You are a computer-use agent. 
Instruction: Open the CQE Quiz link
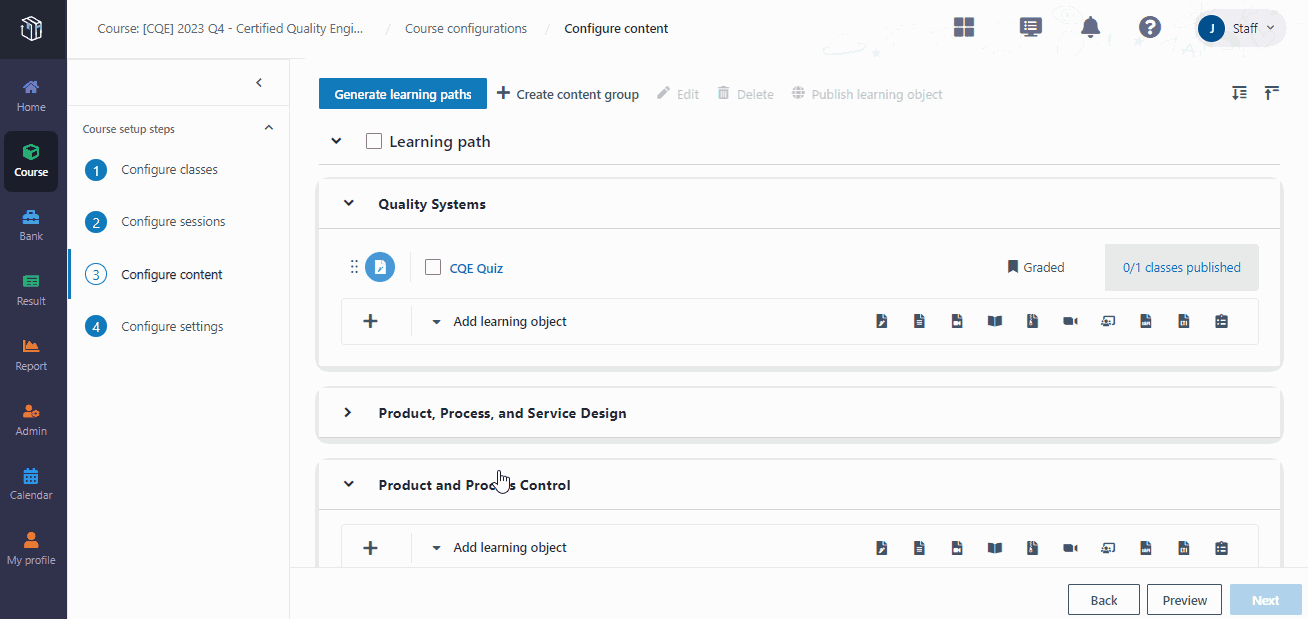476,268
